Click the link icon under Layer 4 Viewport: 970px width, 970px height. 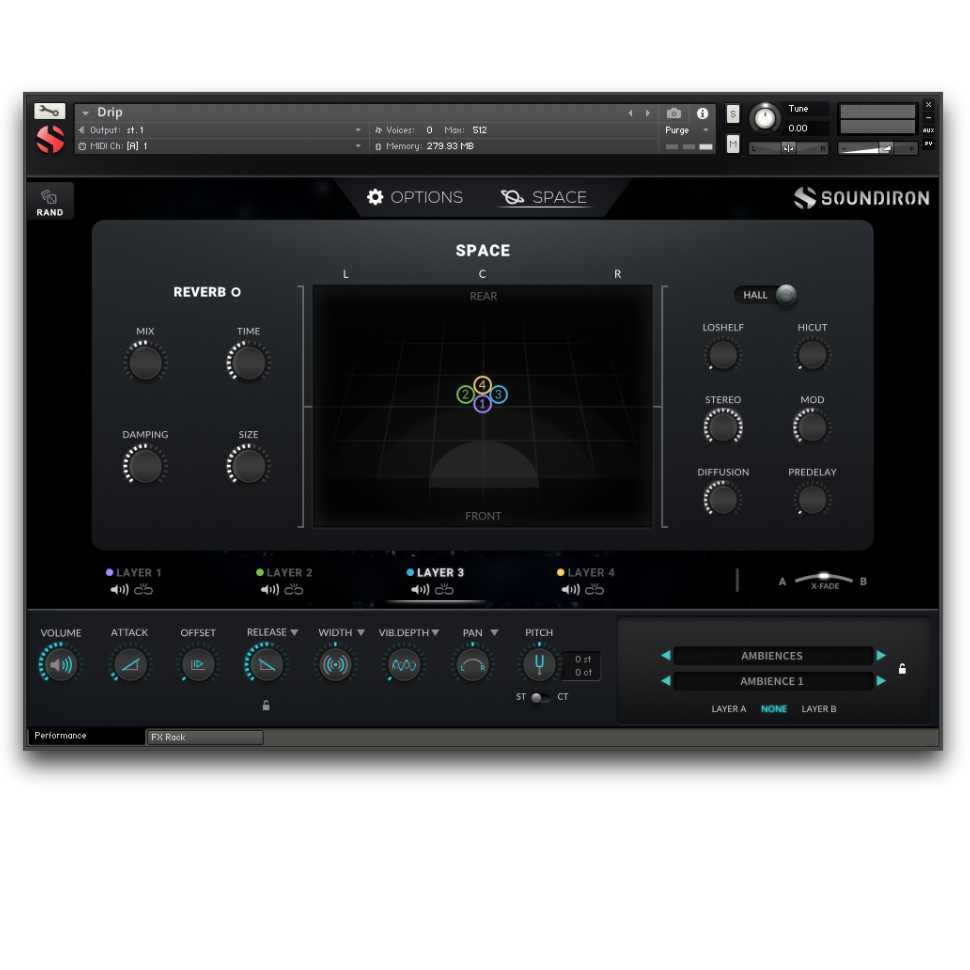pos(595,590)
